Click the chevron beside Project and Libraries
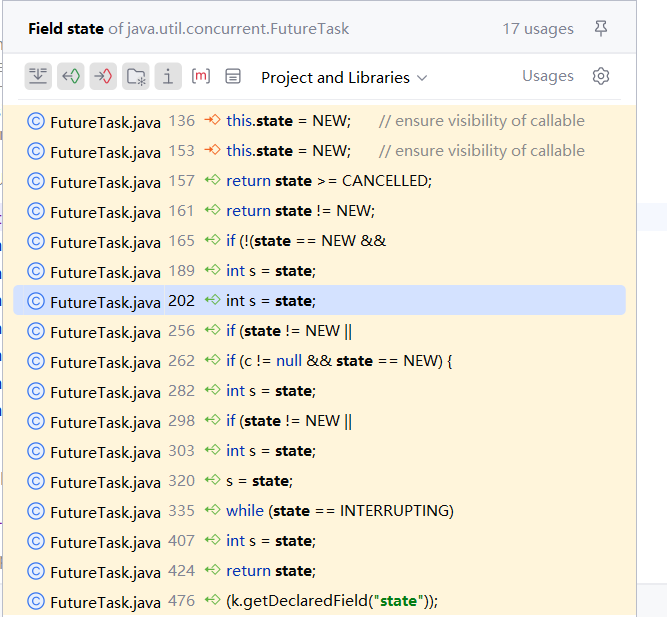 point(422,78)
